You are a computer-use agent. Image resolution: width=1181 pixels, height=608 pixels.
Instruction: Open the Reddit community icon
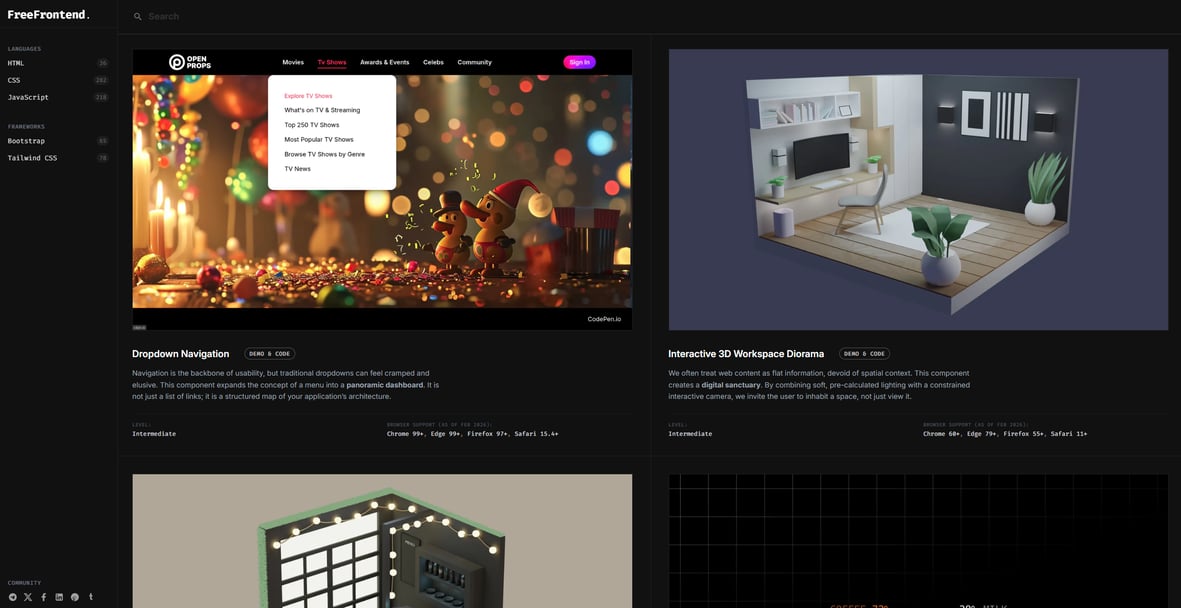pyautogui.click(x=75, y=597)
